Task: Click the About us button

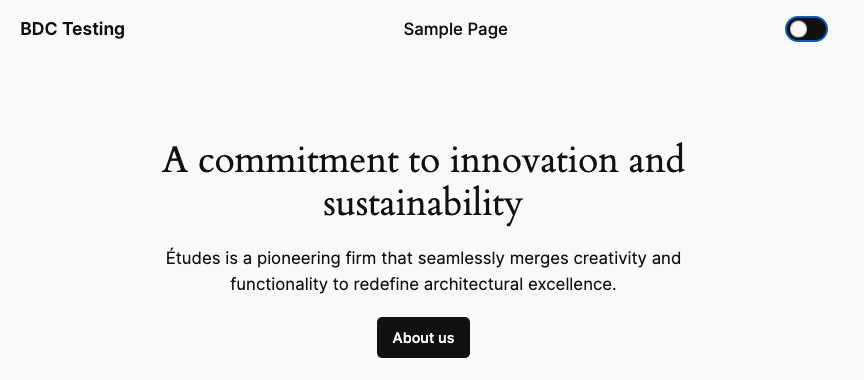Action: pos(423,338)
